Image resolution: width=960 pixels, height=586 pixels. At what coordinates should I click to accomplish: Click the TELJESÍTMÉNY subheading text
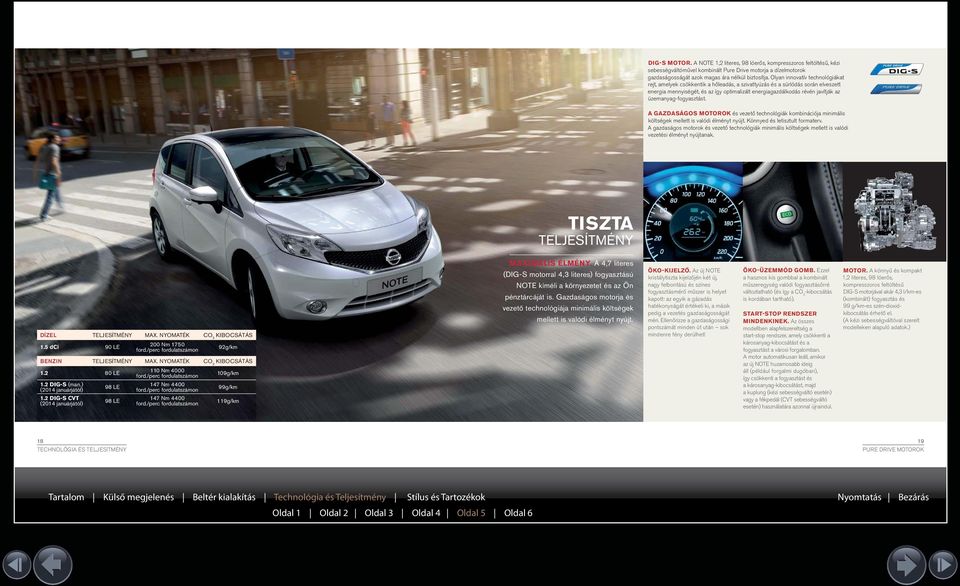pyautogui.click(x=586, y=240)
